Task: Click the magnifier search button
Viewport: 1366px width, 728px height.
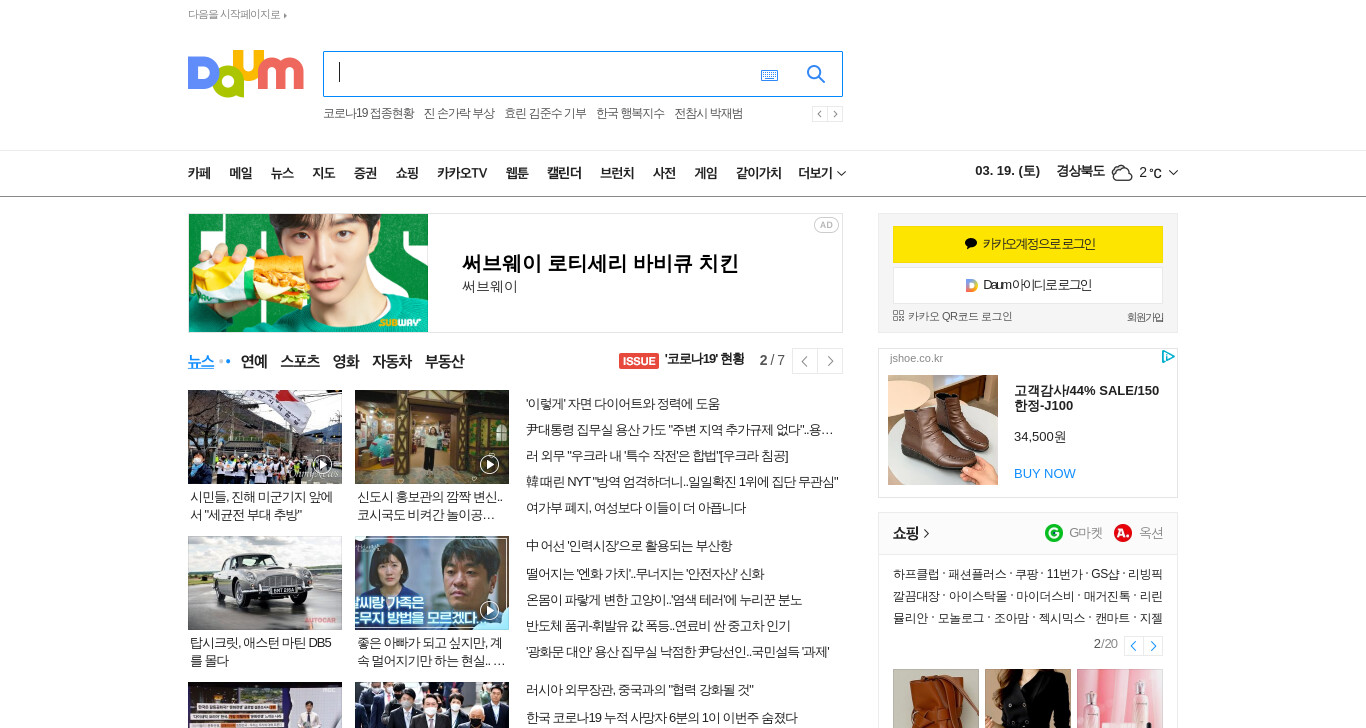Action: tap(816, 74)
